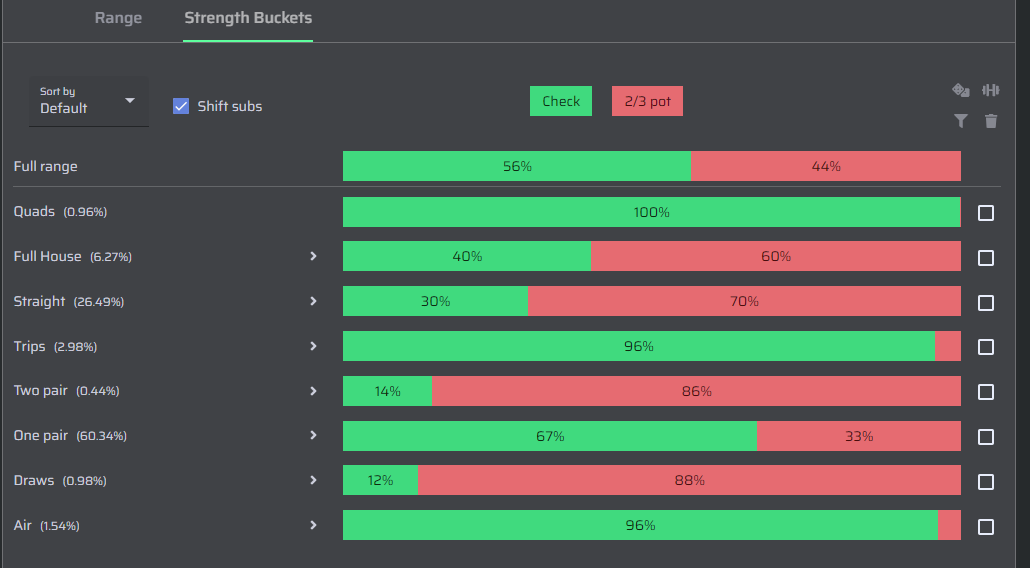Screen dimensions: 1030x568
Task: Click the Full range 56% green bar
Action: [x=517, y=166]
